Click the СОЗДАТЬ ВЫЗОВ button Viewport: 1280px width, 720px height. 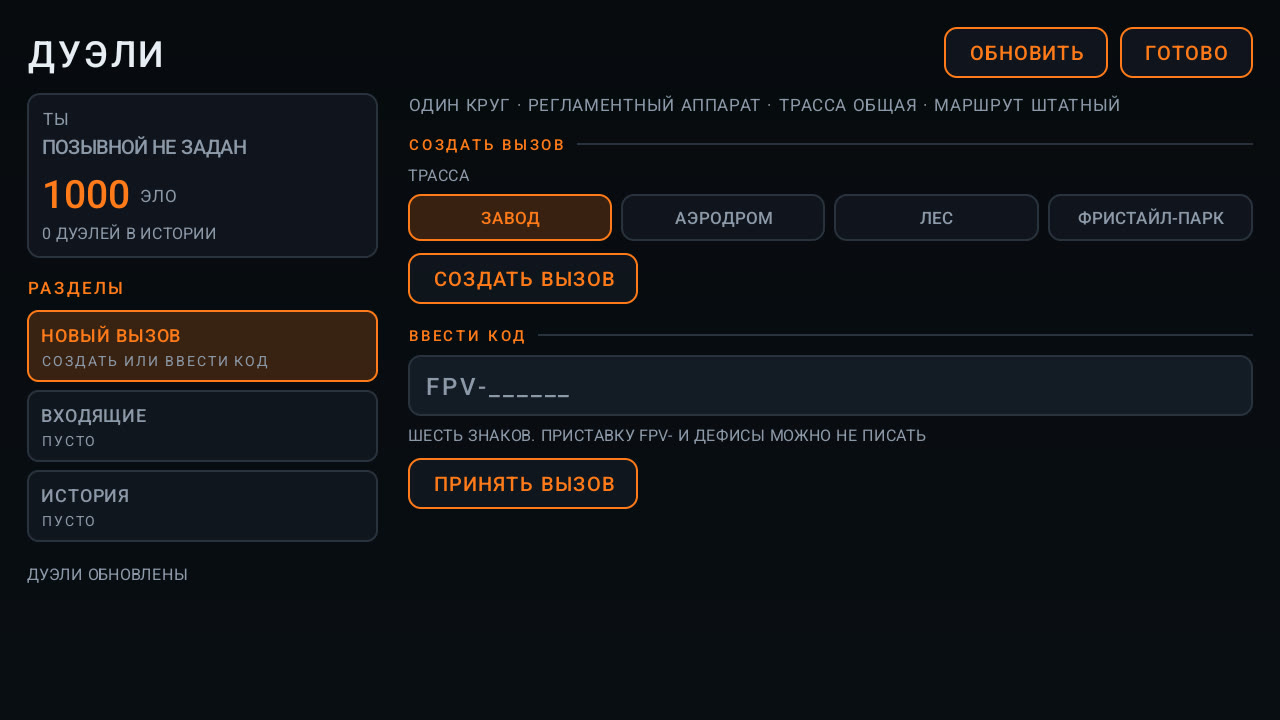523,279
